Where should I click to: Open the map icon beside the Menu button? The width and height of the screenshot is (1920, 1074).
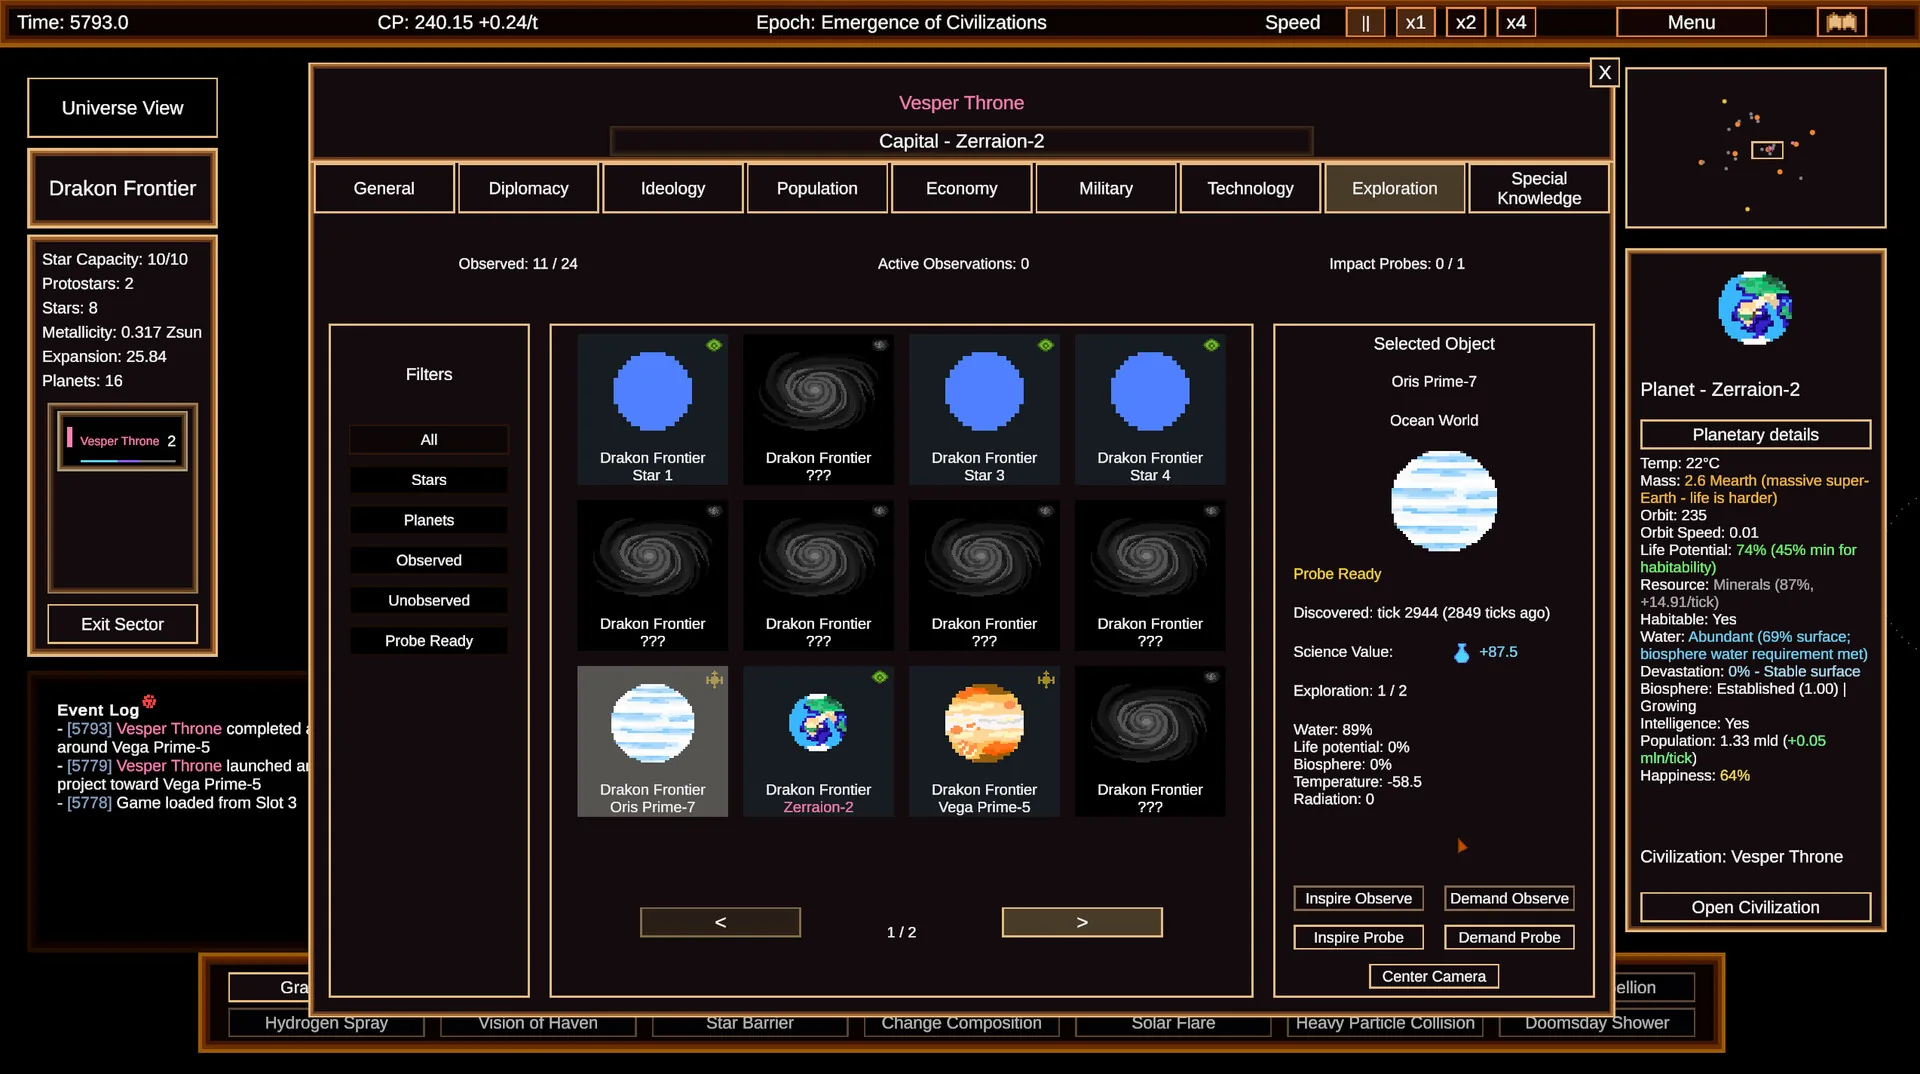(1841, 22)
